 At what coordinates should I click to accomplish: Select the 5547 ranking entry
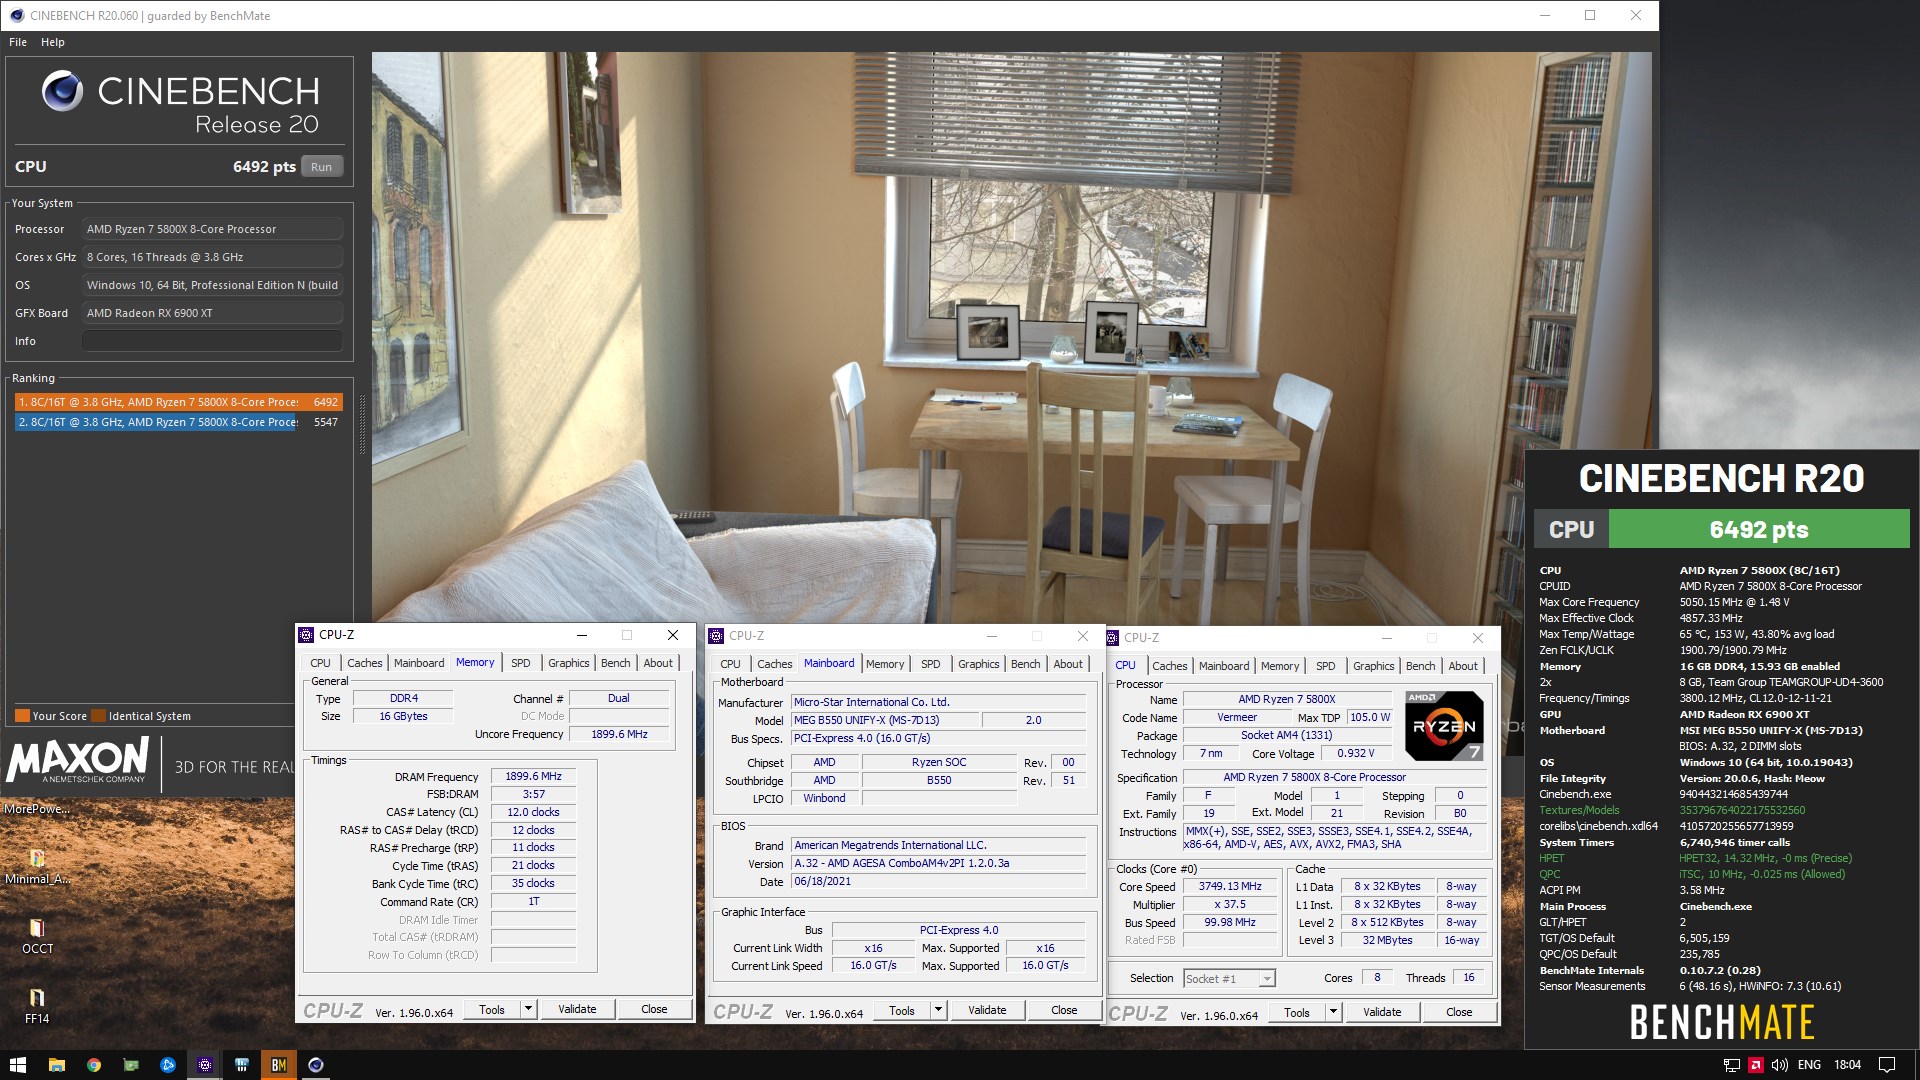(x=178, y=422)
